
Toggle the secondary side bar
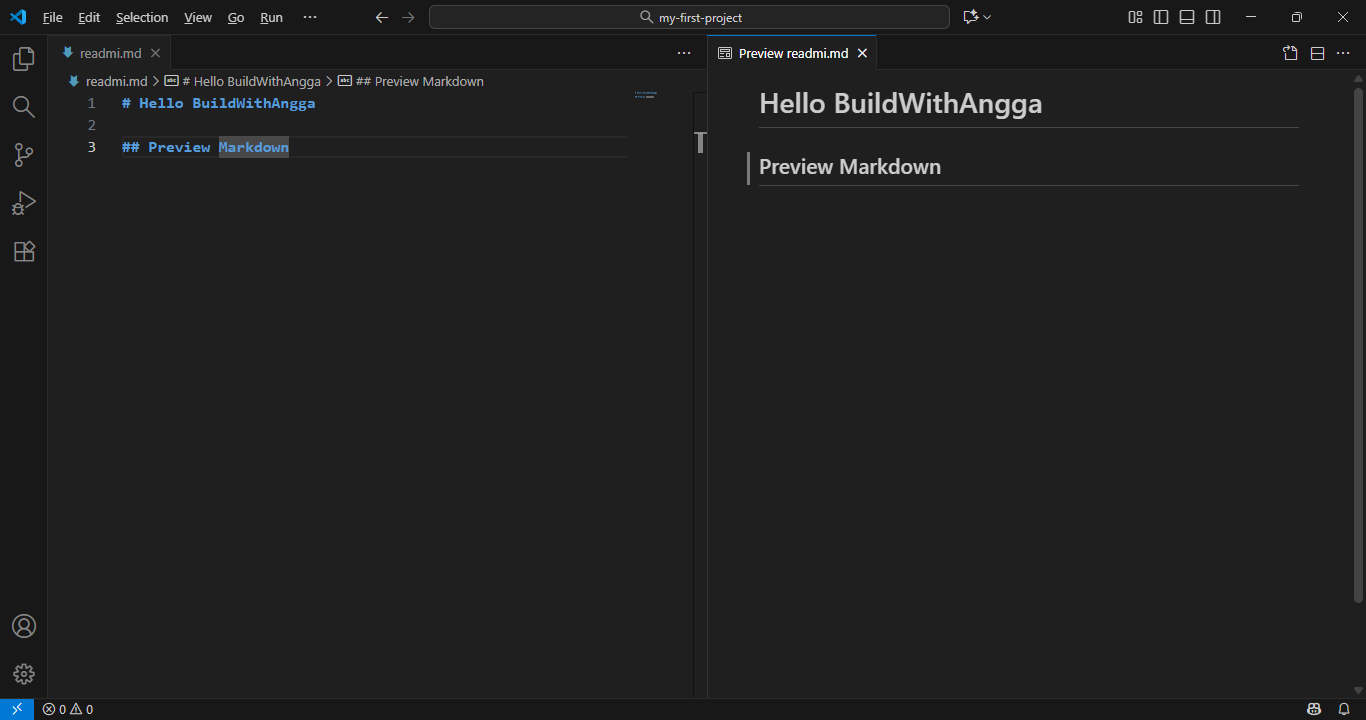[1212, 16]
